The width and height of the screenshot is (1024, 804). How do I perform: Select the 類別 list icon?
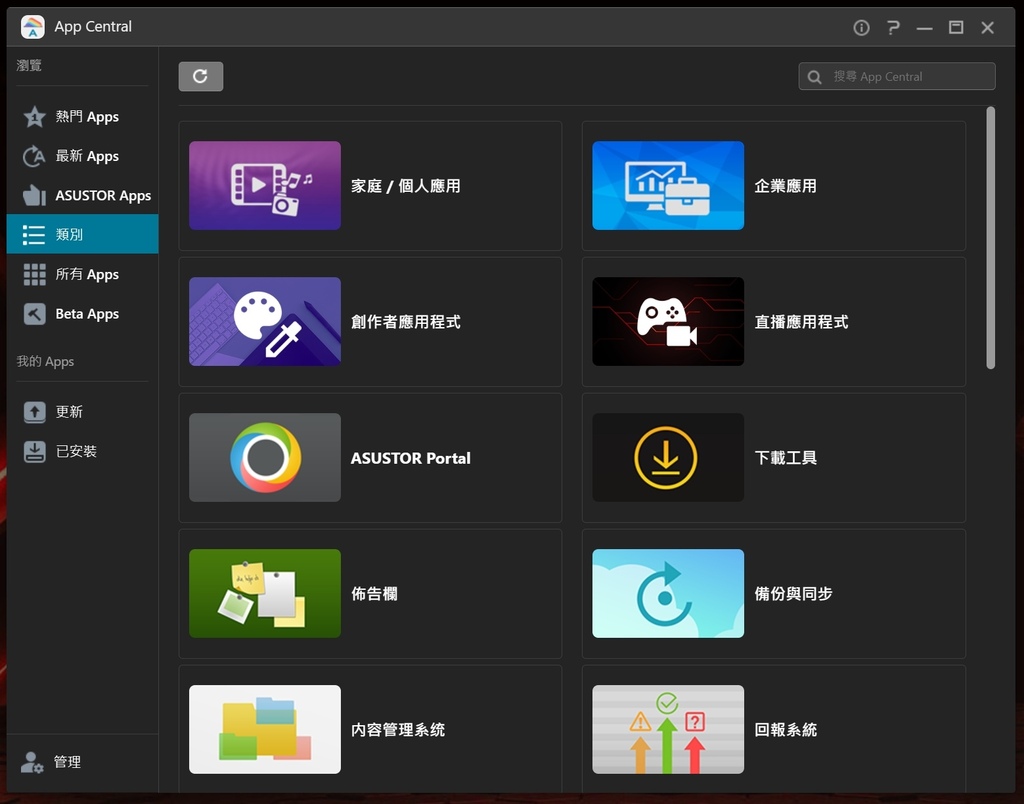tap(34, 234)
